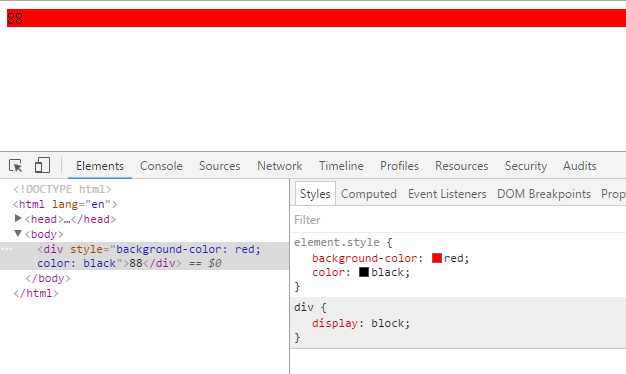This screenshot has width=626, height=374.
Task: Click the background-color property name
Action: point(365,258)
